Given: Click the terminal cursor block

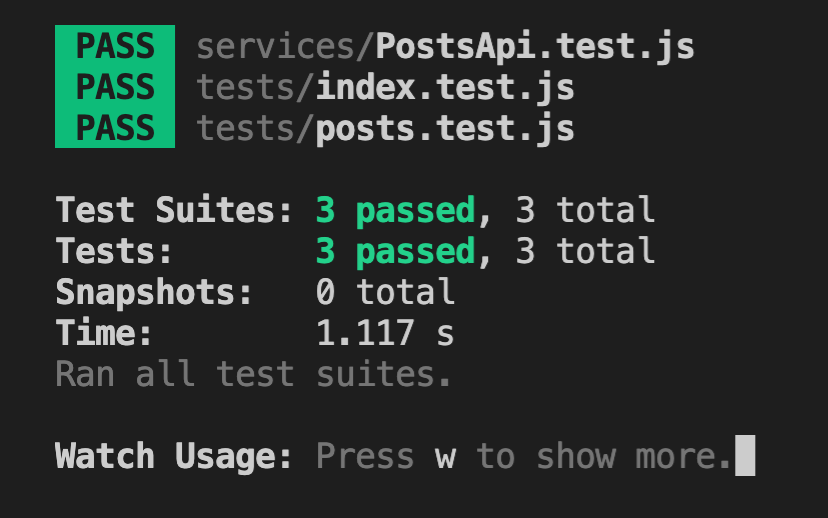Looking at the screenshot, I should pos(745,456).
